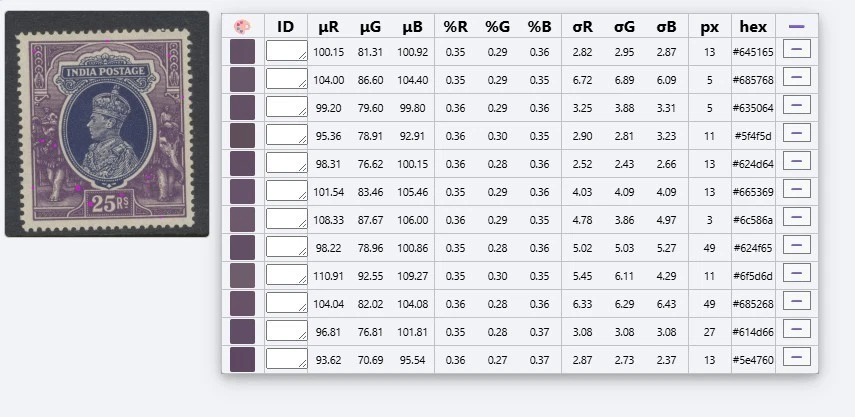Screen dimensions: 855x417
Task: Click the ID field for row #645165
Action: coord(286,51)
